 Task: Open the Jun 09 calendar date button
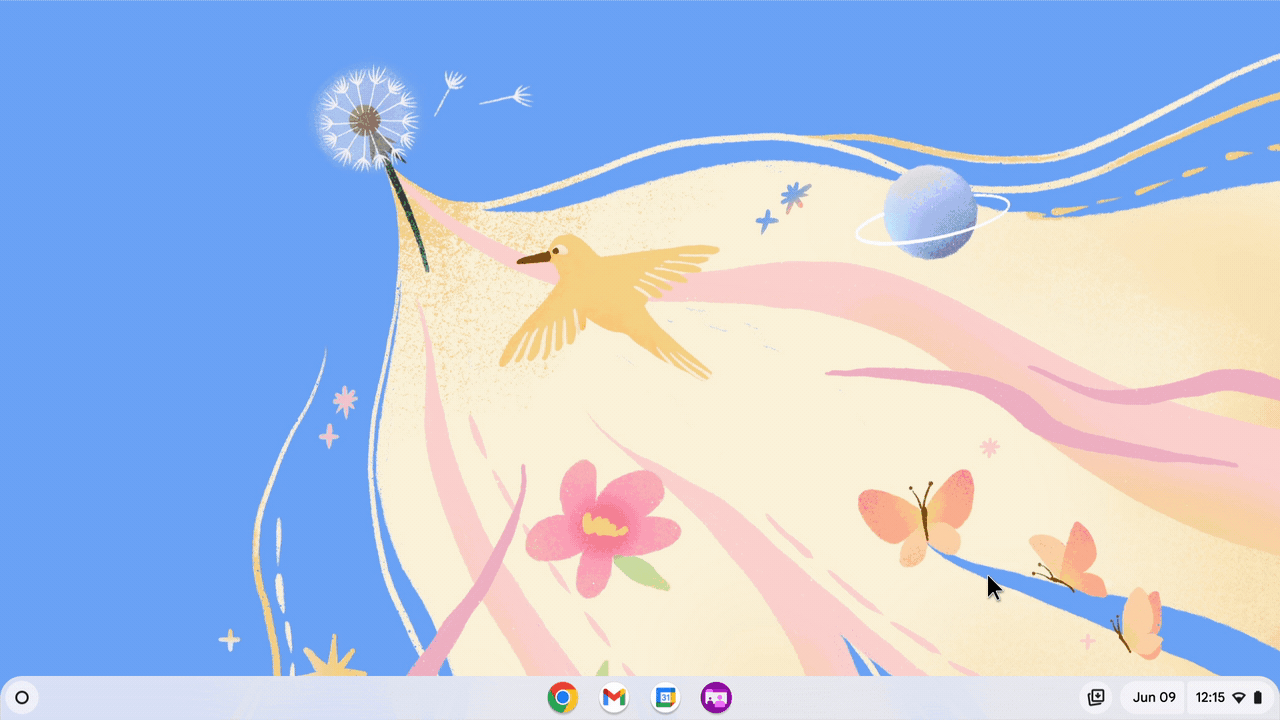pos(1154,698)
